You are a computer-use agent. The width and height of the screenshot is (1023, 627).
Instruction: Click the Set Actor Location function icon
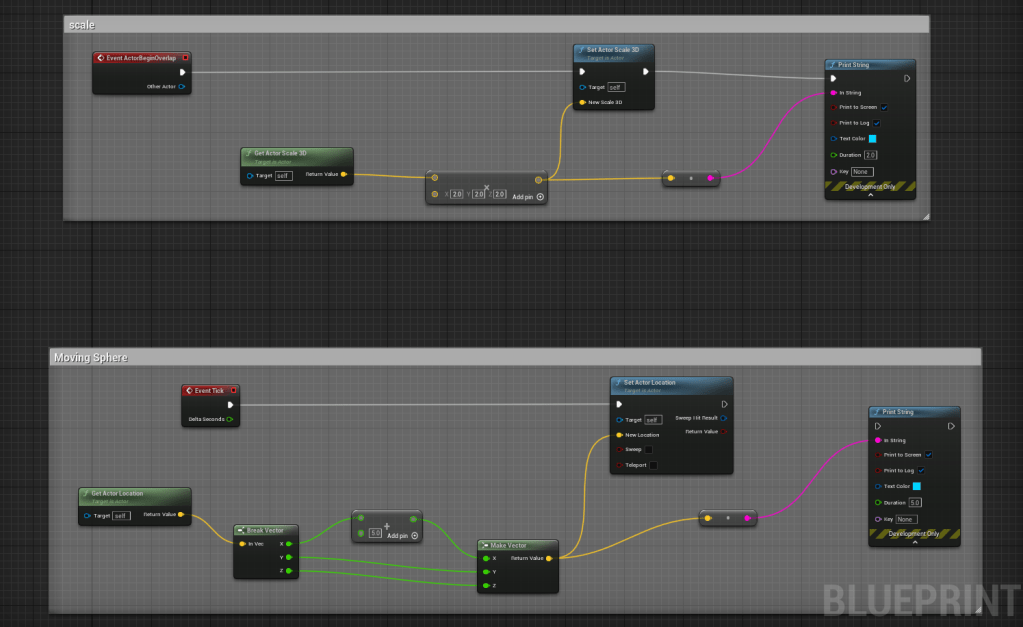click(x=618, y=383)
